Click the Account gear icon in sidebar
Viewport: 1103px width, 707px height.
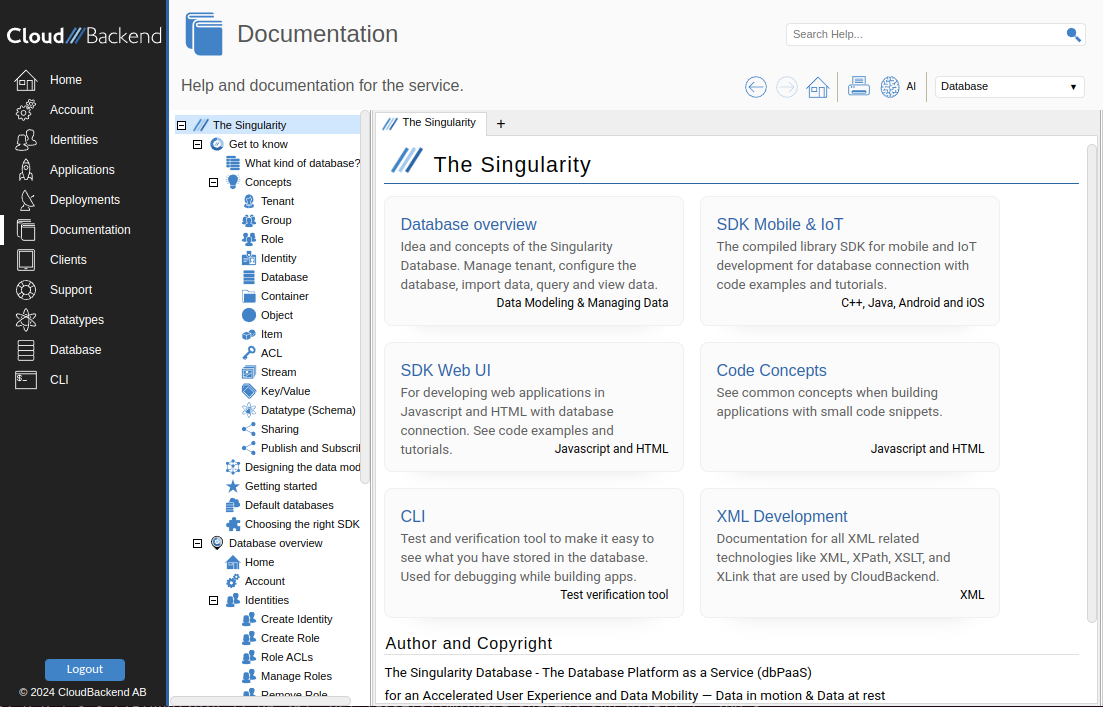click(x=26, y=110)
